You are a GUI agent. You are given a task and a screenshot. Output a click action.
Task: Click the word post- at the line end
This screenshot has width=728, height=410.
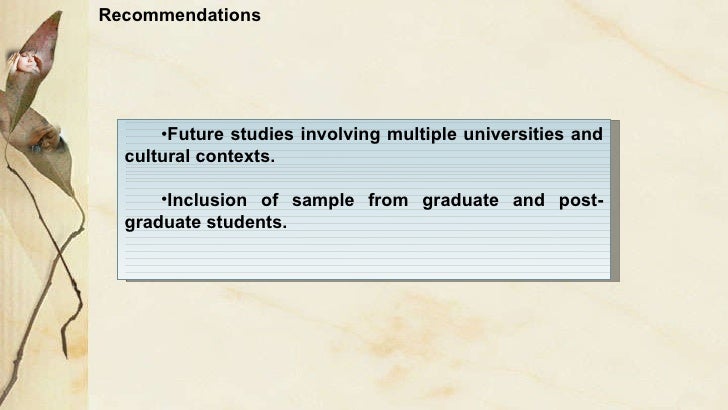pyautogui.click(x=581, y=201)
